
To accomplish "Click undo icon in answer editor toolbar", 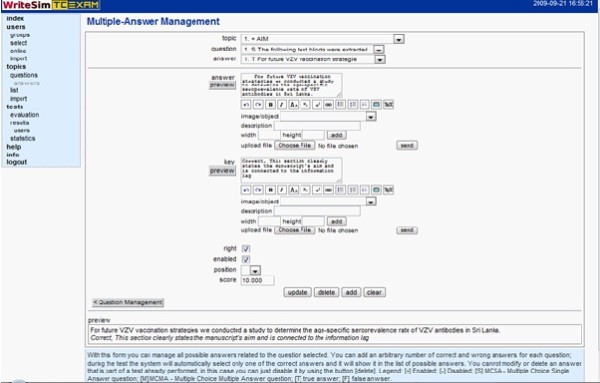I will click(x=246, y=104).
